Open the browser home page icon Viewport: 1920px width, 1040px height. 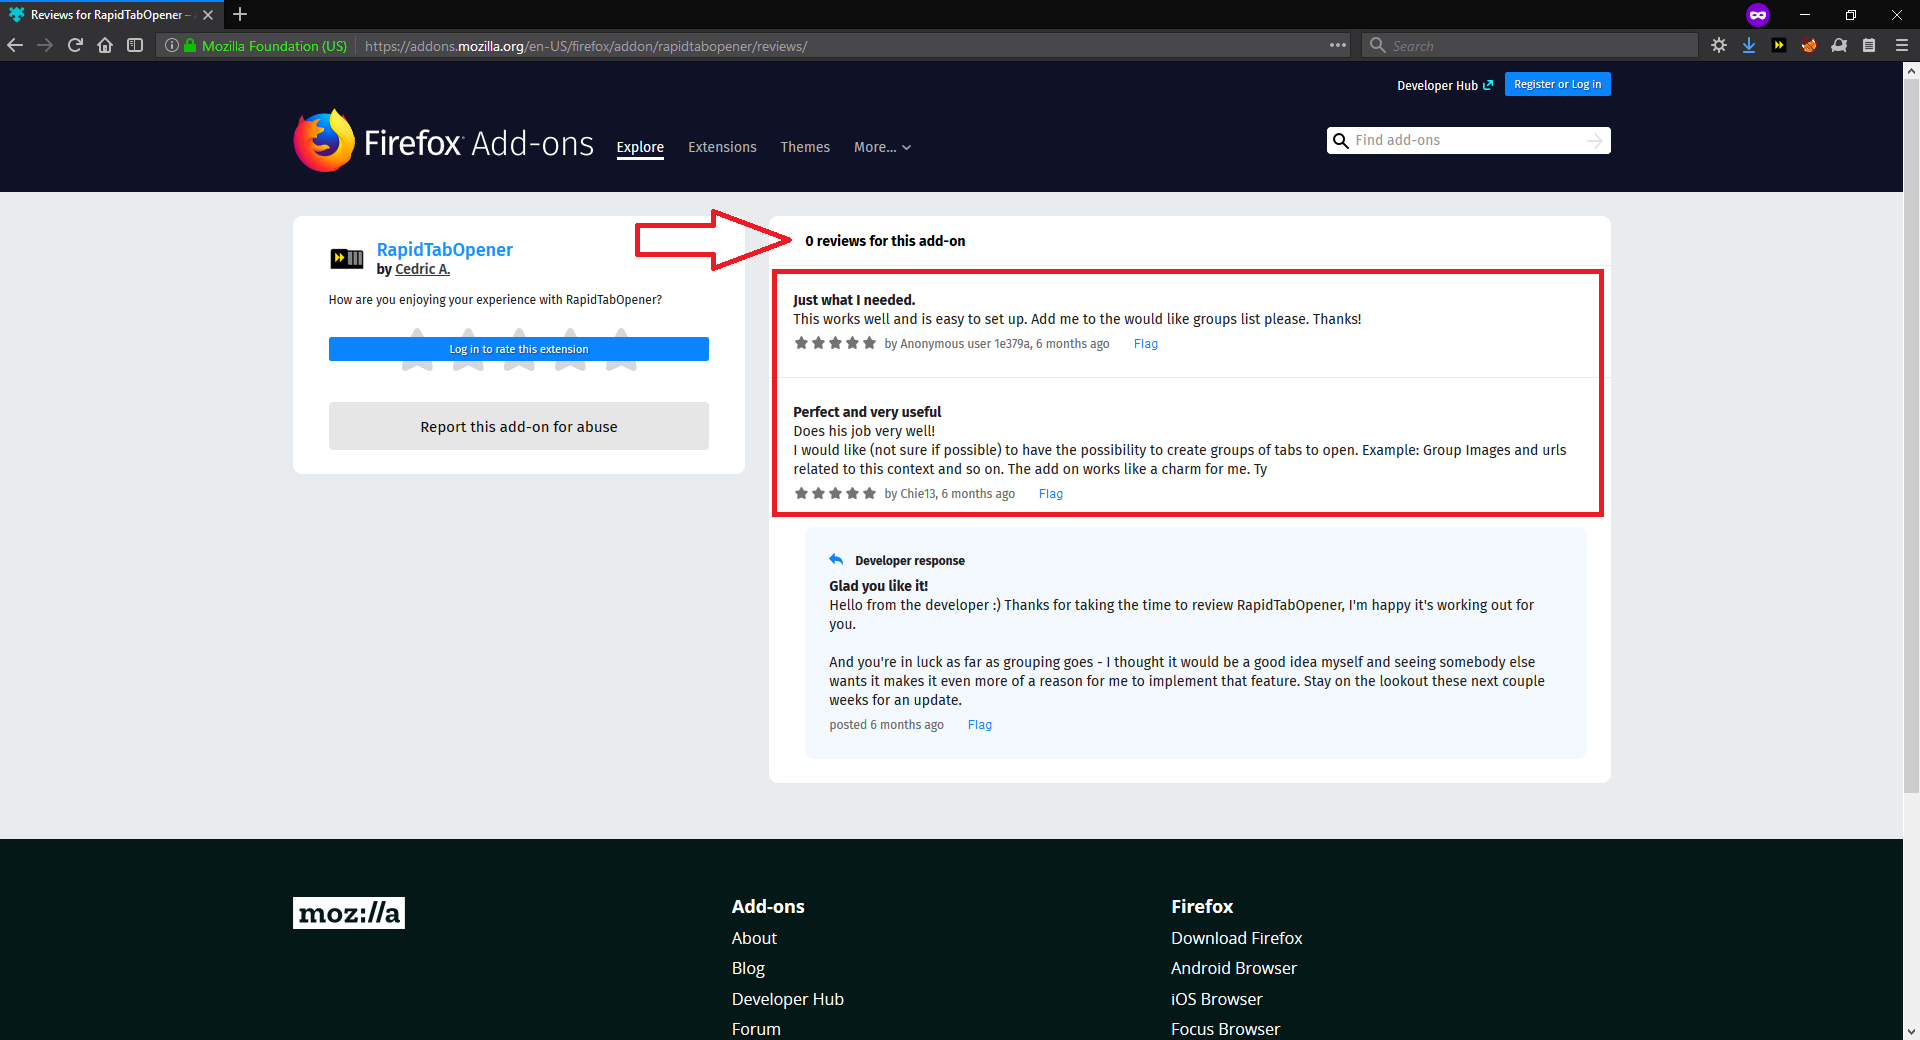(x=105, y=45)
